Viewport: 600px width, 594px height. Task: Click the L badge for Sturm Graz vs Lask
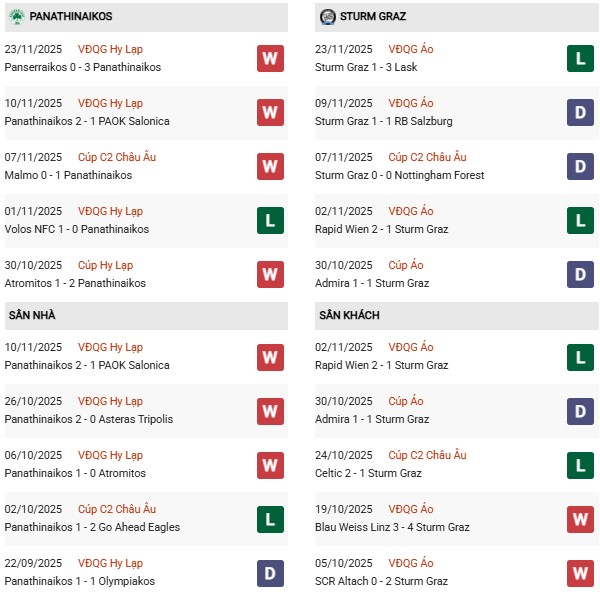580,58
